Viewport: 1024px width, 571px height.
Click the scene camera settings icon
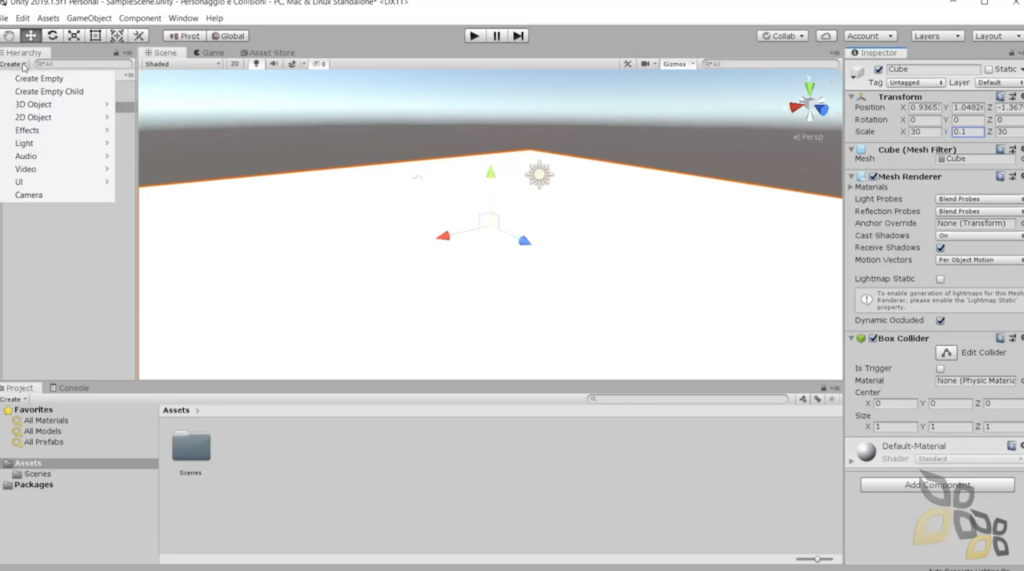coord(645,64)
